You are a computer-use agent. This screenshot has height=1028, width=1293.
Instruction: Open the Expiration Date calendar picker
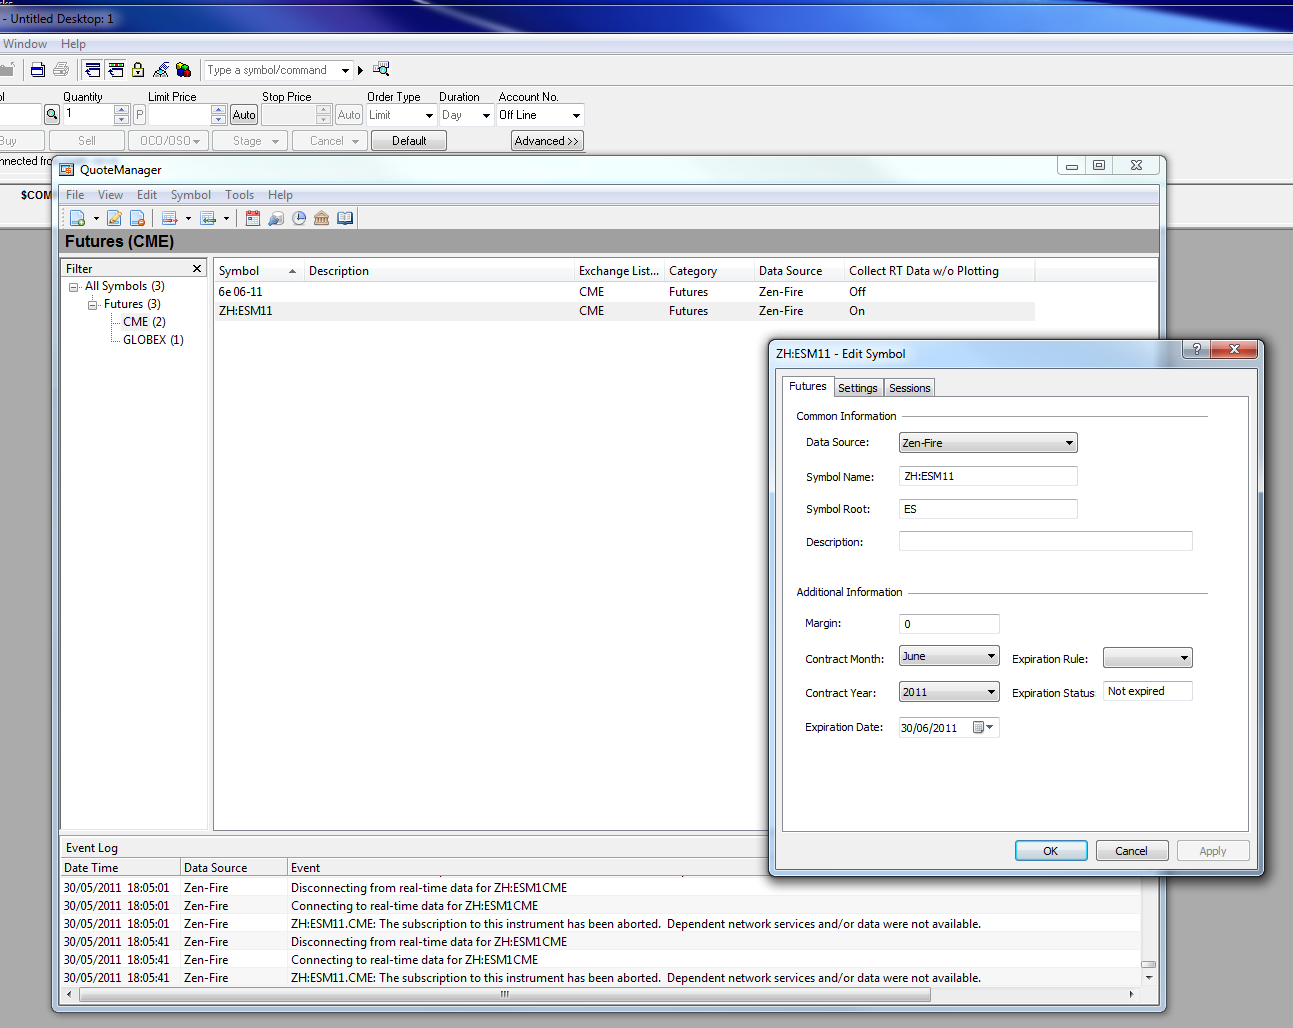(983, 728)
